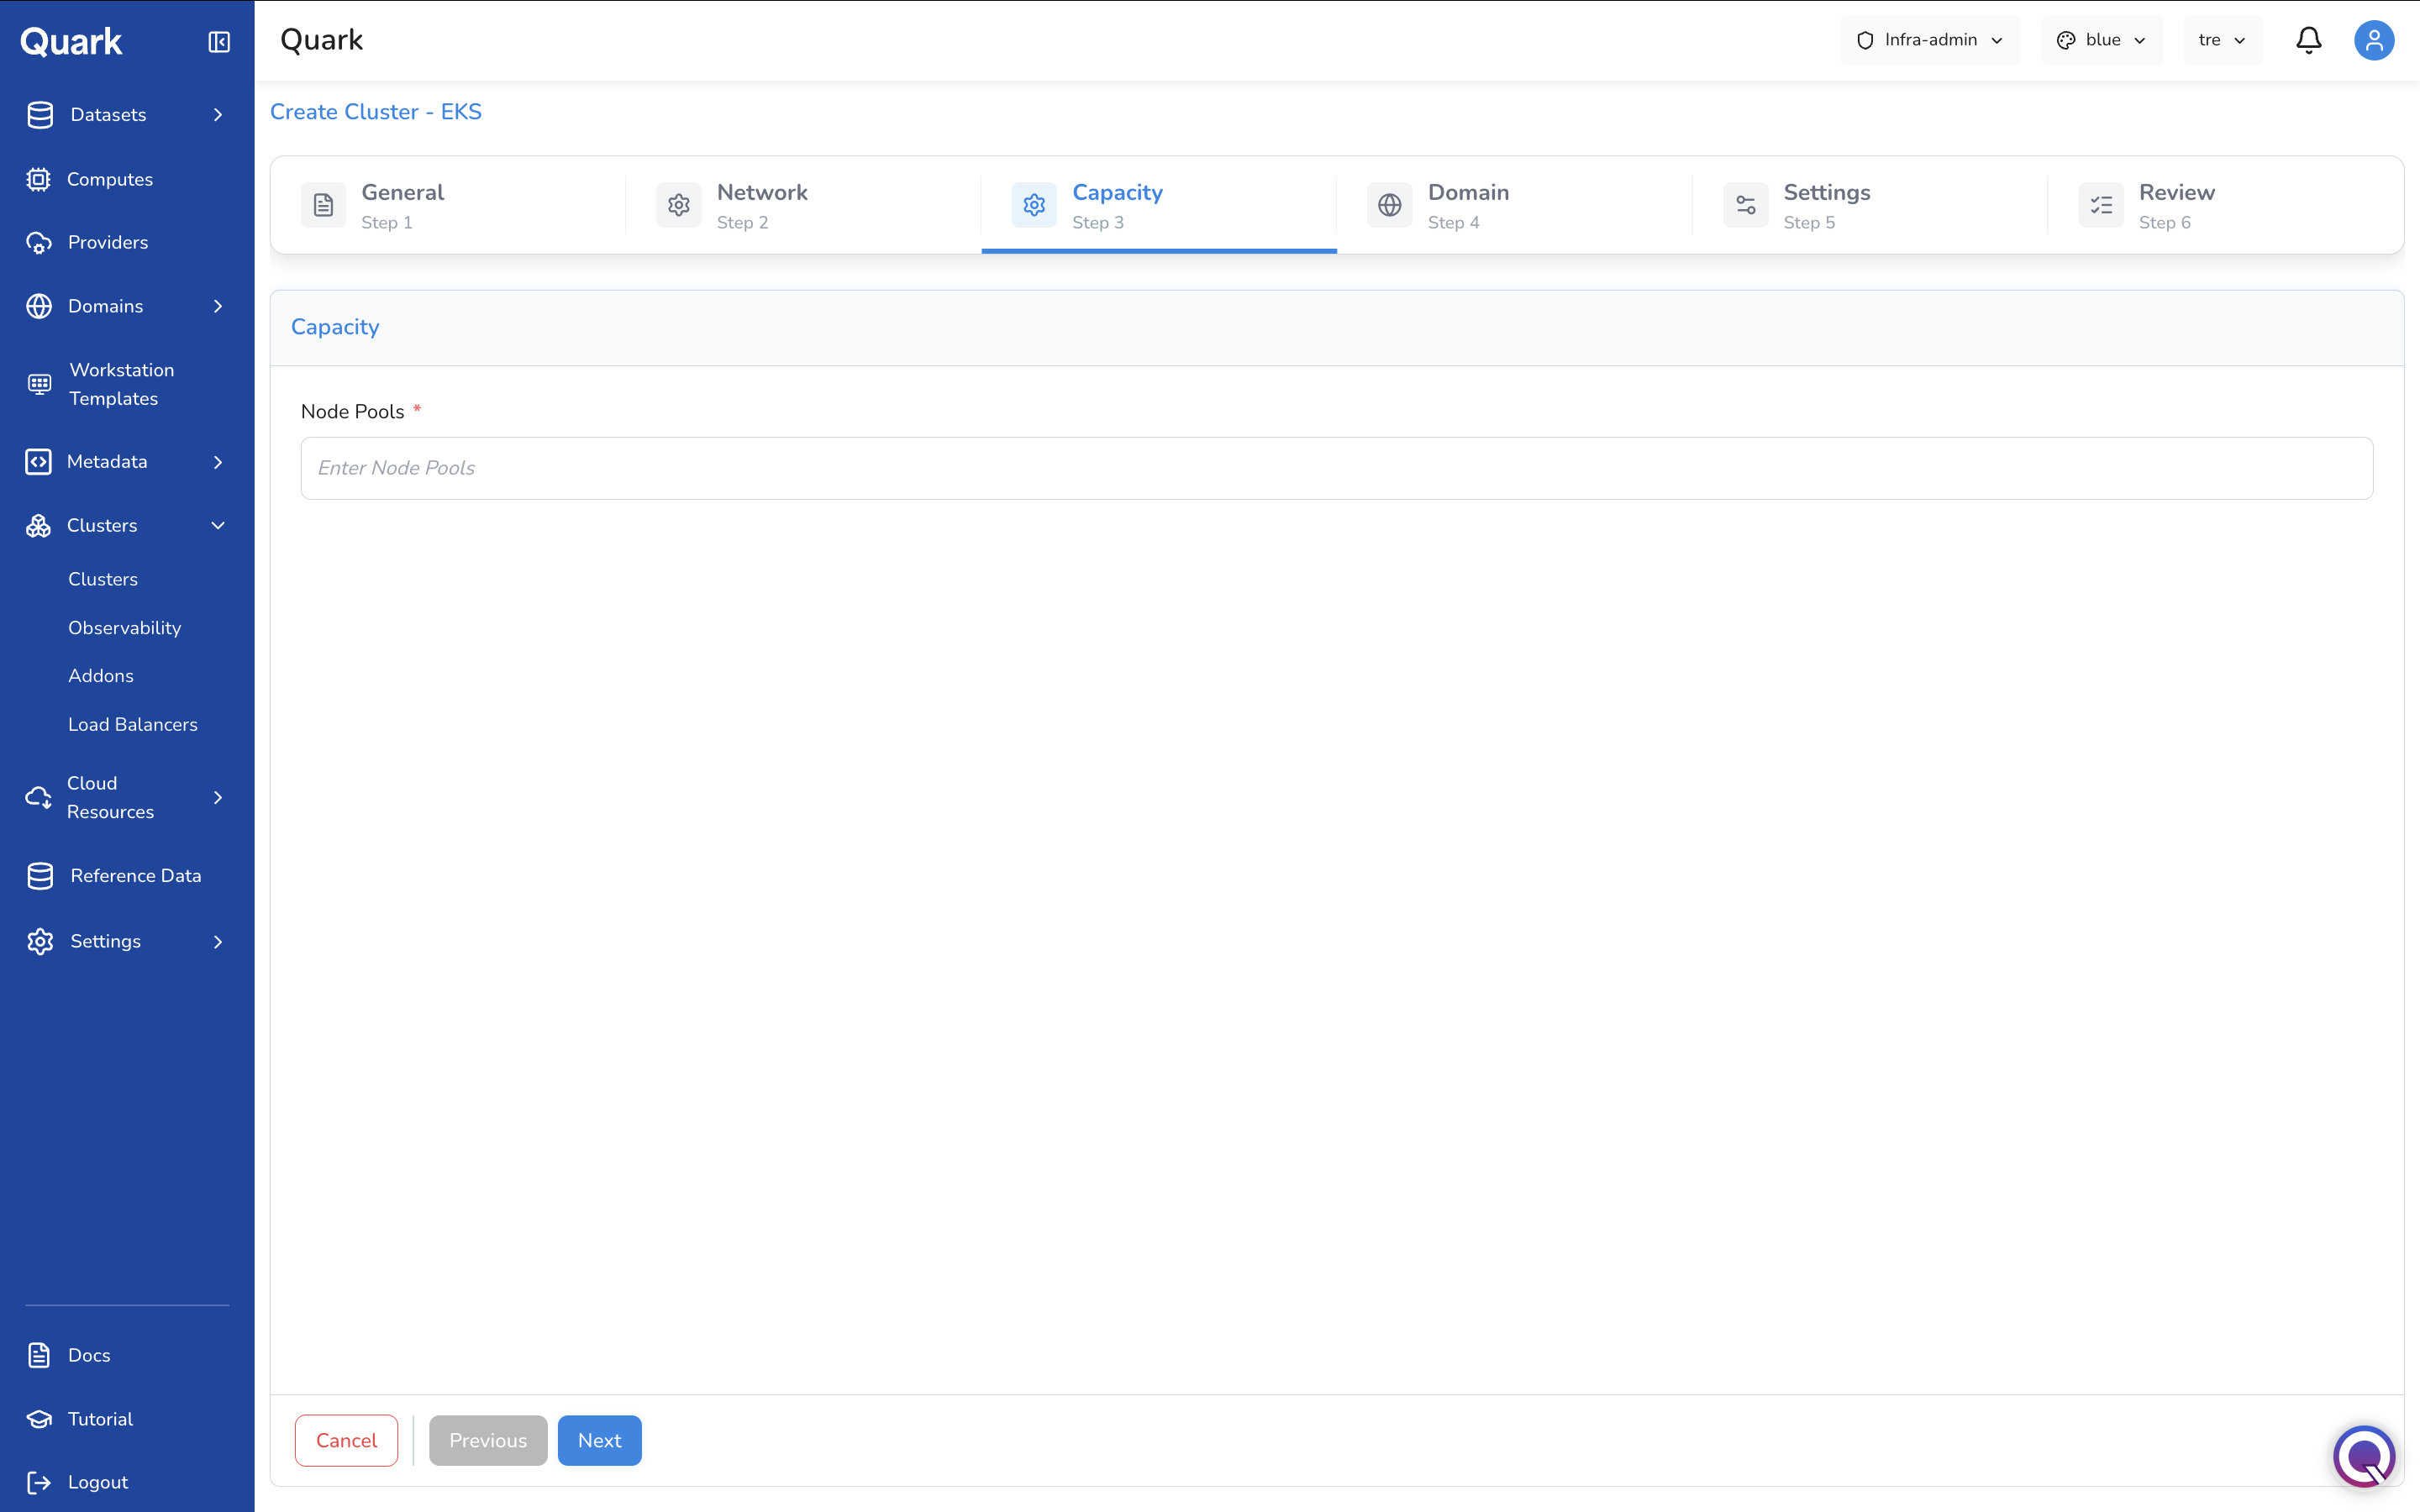Open Load Balancers under Clusters
This screenshot has height=1512, width=2420.
[133, 724]
